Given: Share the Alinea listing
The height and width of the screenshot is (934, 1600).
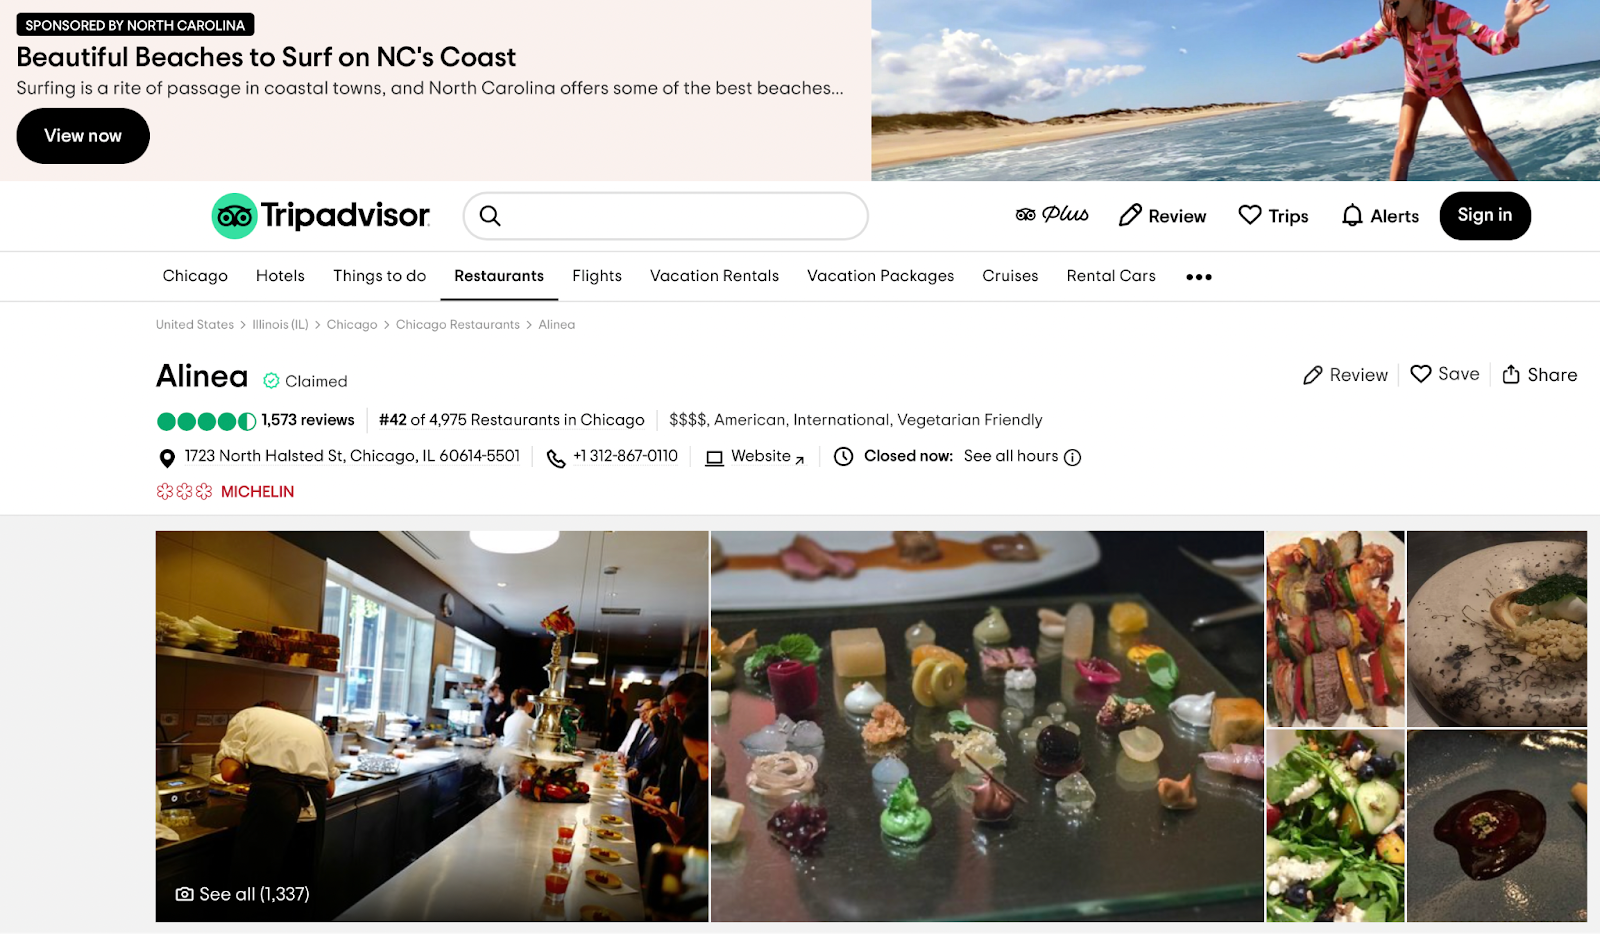Looking at the screenshot, I should point(1540,375).
